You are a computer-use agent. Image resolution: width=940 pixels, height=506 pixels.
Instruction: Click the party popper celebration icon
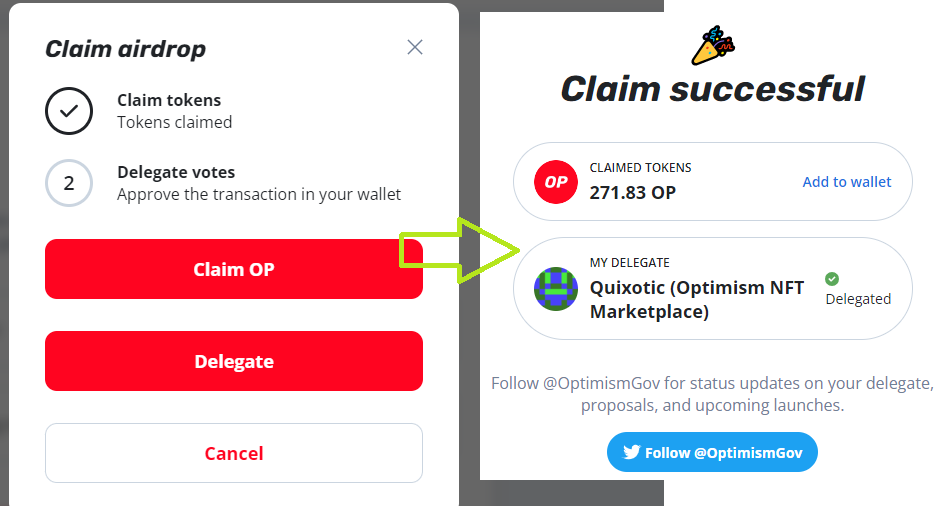click(x=713, y=46)
